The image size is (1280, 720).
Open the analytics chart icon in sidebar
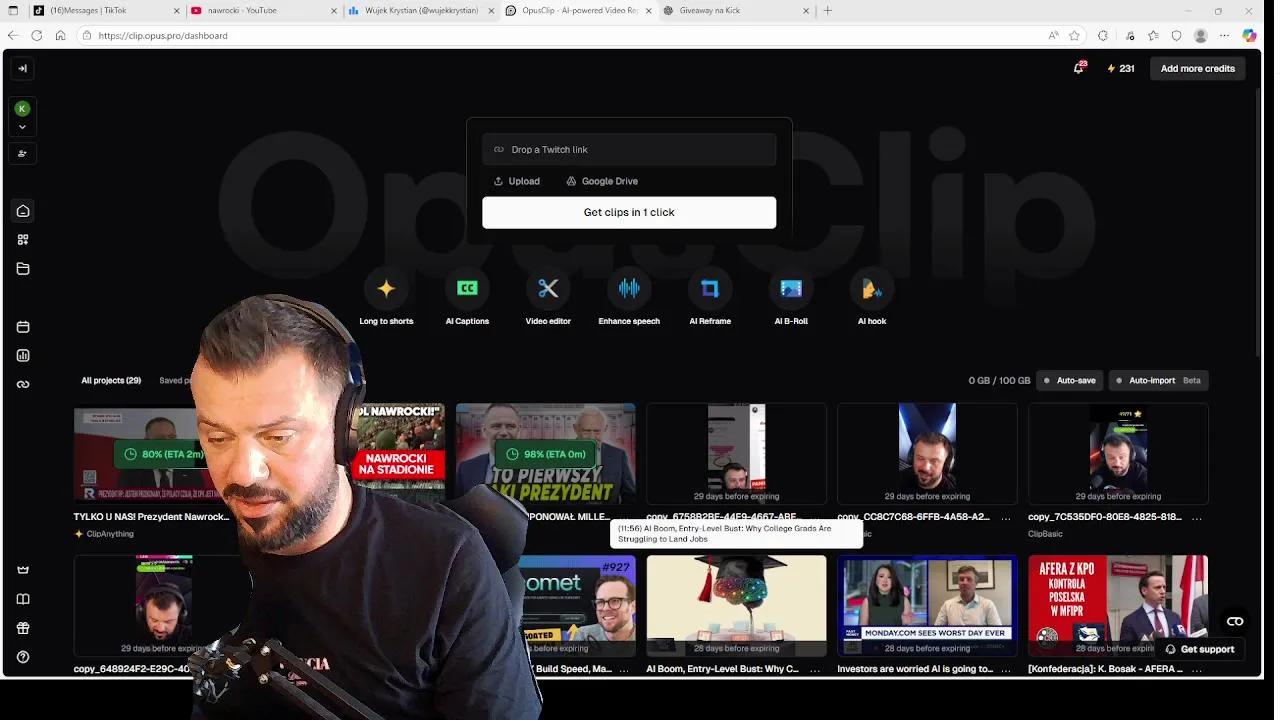click(x=23, y=356)
